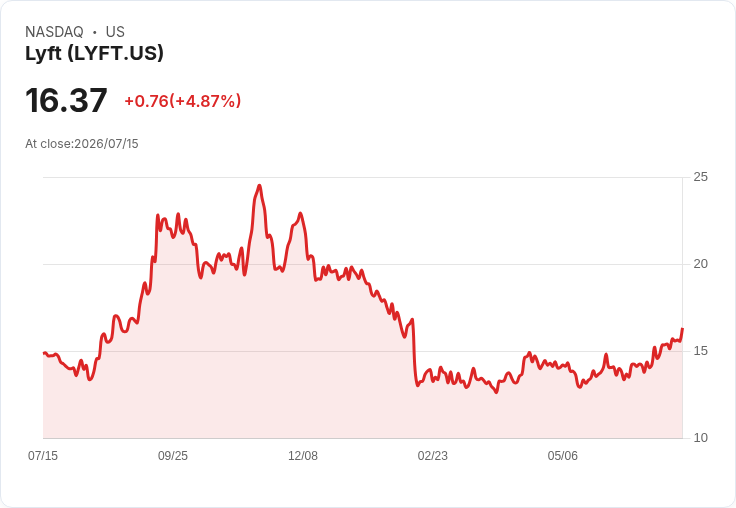
Task: Click the 20 price axis label
Action: (x=700, y=264)
